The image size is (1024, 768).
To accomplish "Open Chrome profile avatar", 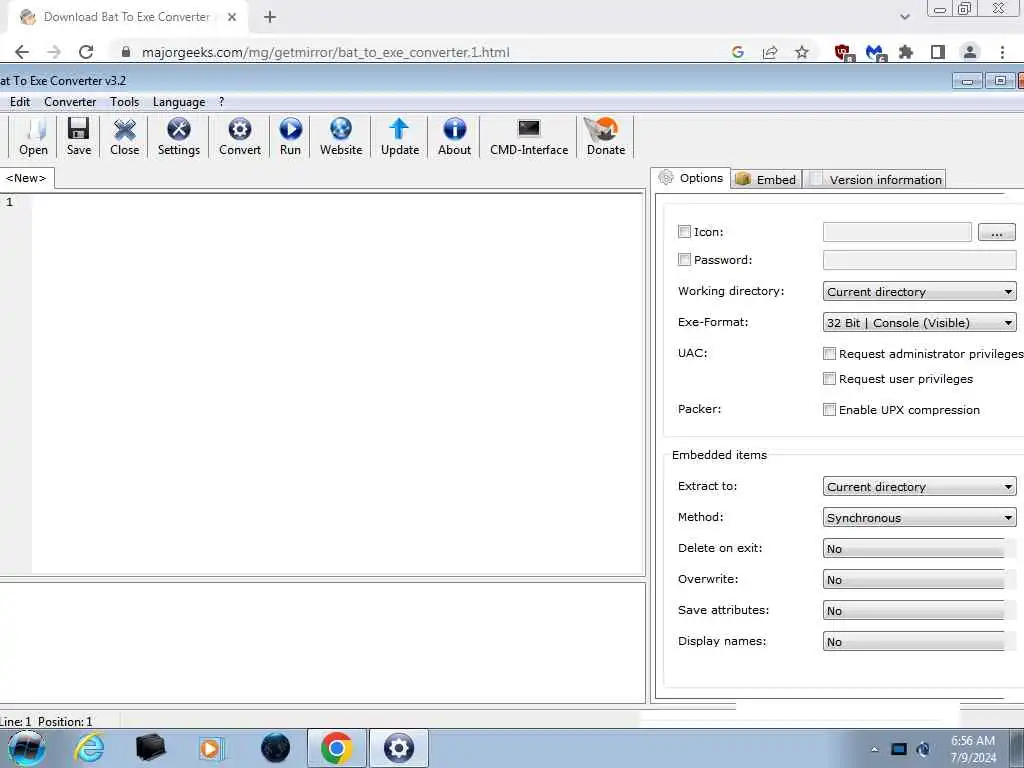I will (970, 52).
